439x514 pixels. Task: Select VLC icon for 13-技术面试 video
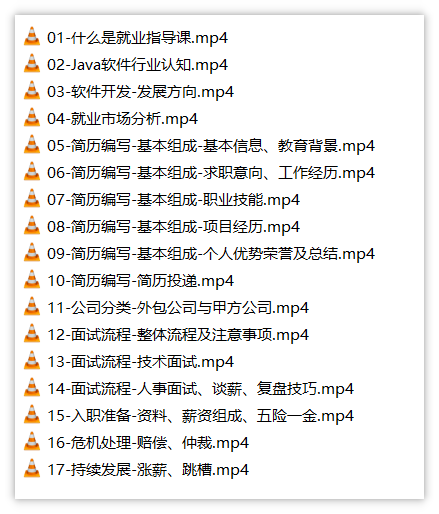pyautogui.click(x=32, y=360)
